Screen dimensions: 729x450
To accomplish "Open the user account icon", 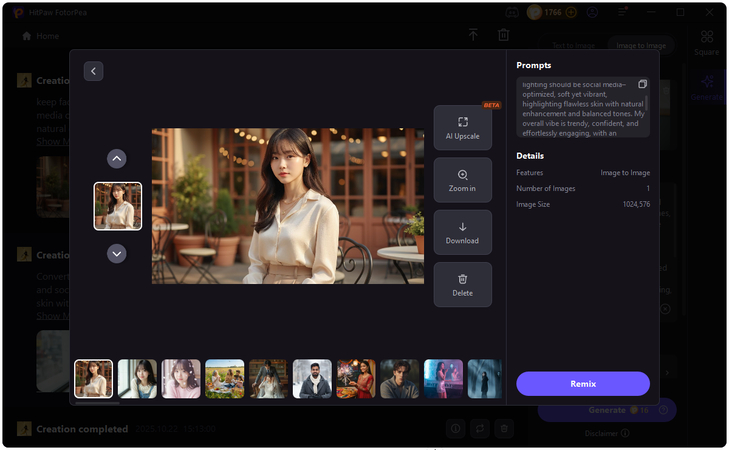I will tap(592, 13).
